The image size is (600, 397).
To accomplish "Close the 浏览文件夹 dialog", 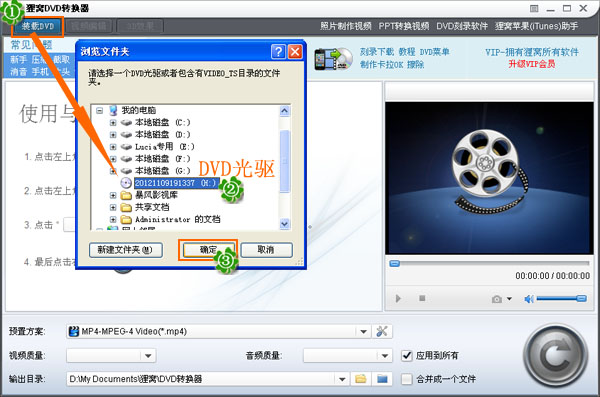I will [x=295, y=51].
